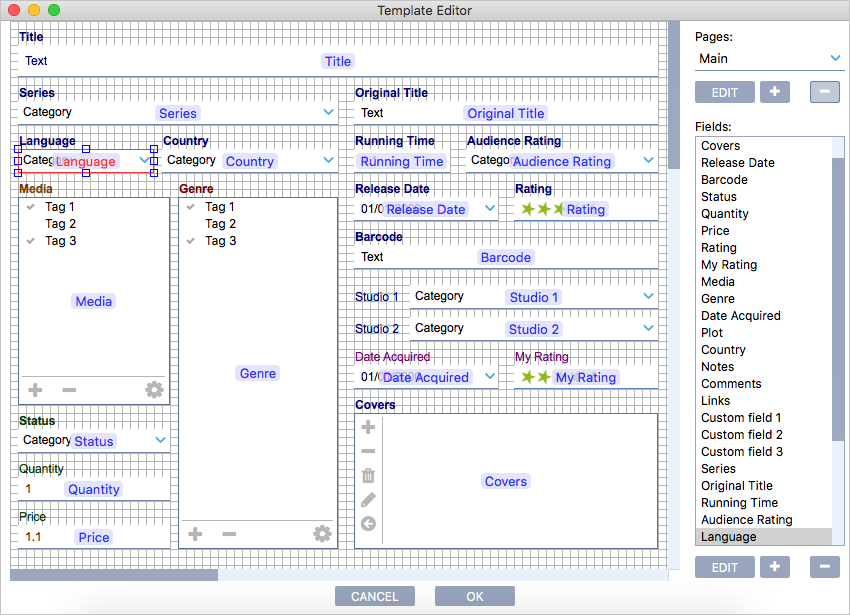Click the template canvas vertical scrollbar

click(674, 95)
